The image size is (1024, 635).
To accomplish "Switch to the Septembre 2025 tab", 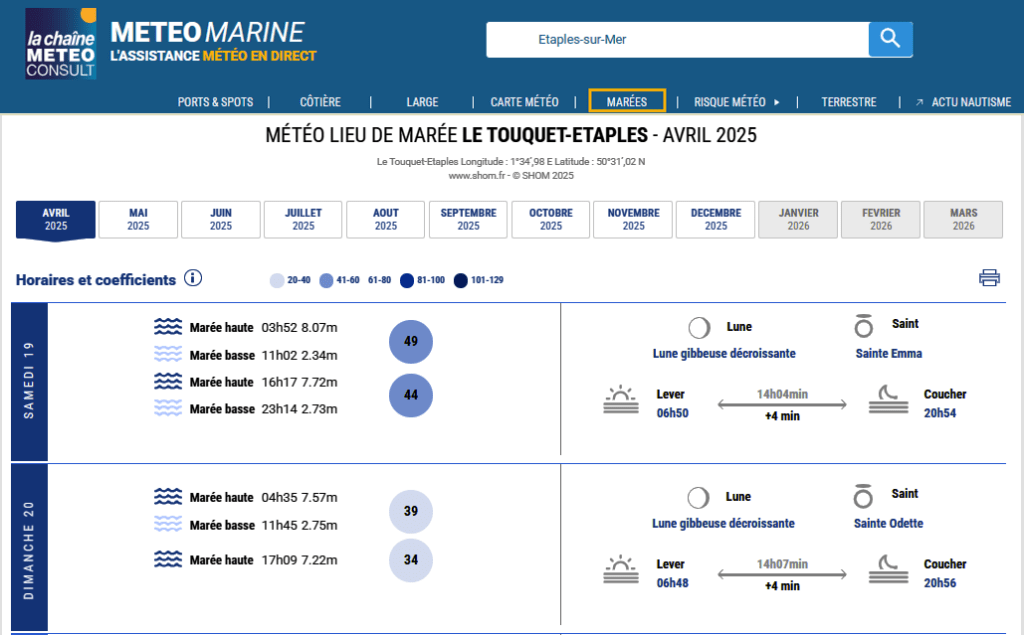I will 468,219.
